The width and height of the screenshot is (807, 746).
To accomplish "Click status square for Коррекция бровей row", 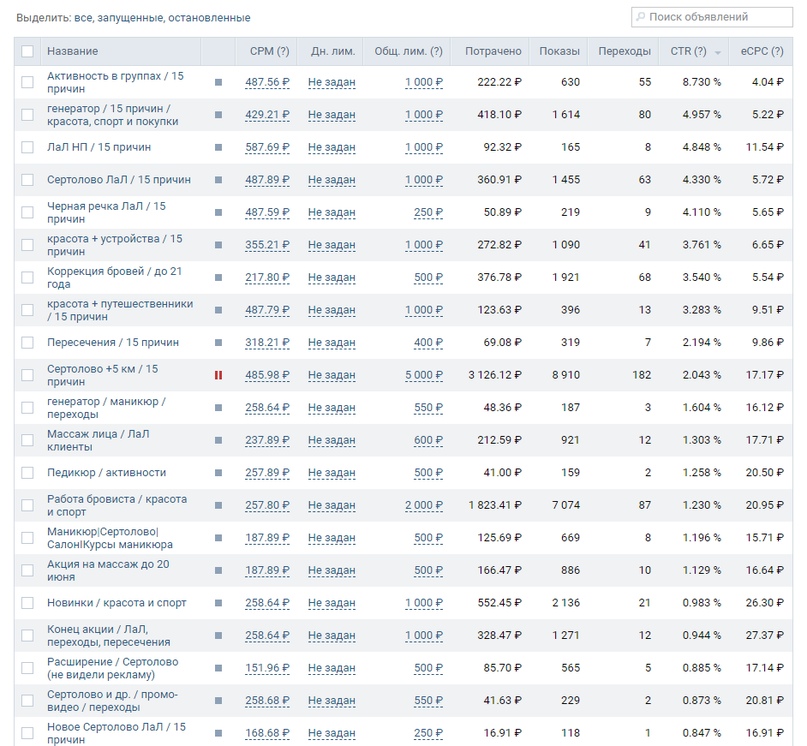I will (x=218, y=277).
